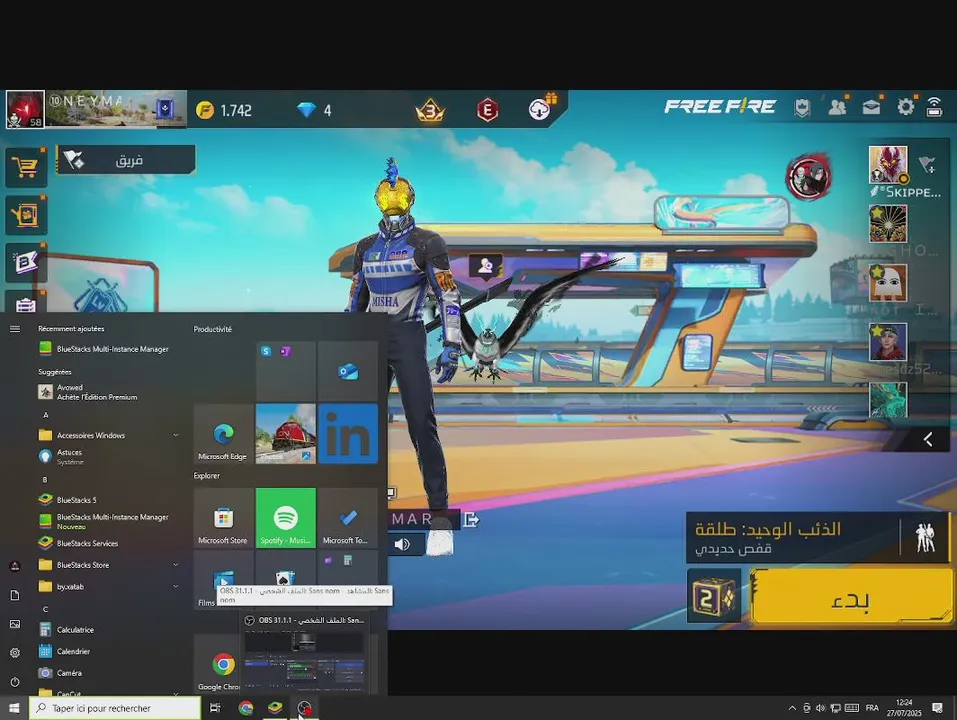Collapse the friends list with the left arrow
957x720 pixels.
tap(928, 439)
